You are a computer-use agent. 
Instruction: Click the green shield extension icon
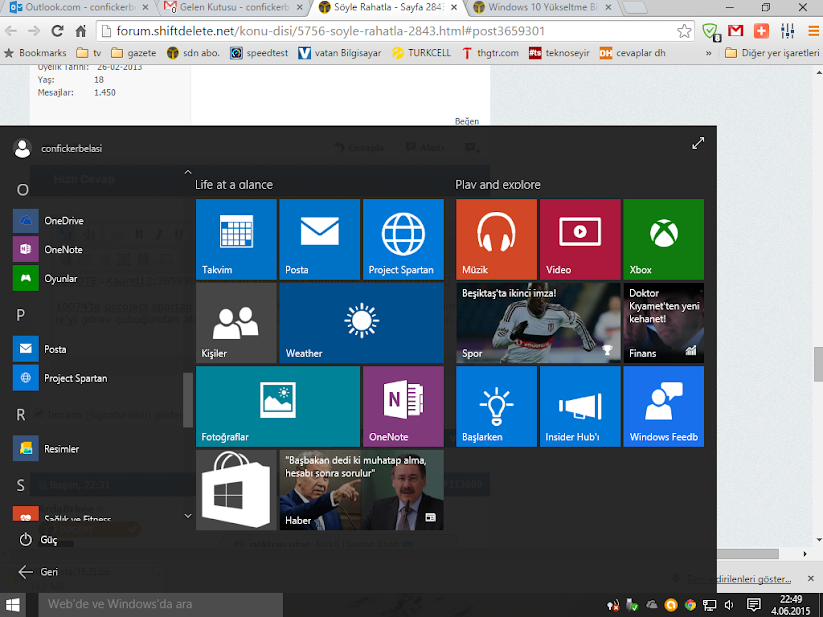pyautogui.click(x=711, y=31)
